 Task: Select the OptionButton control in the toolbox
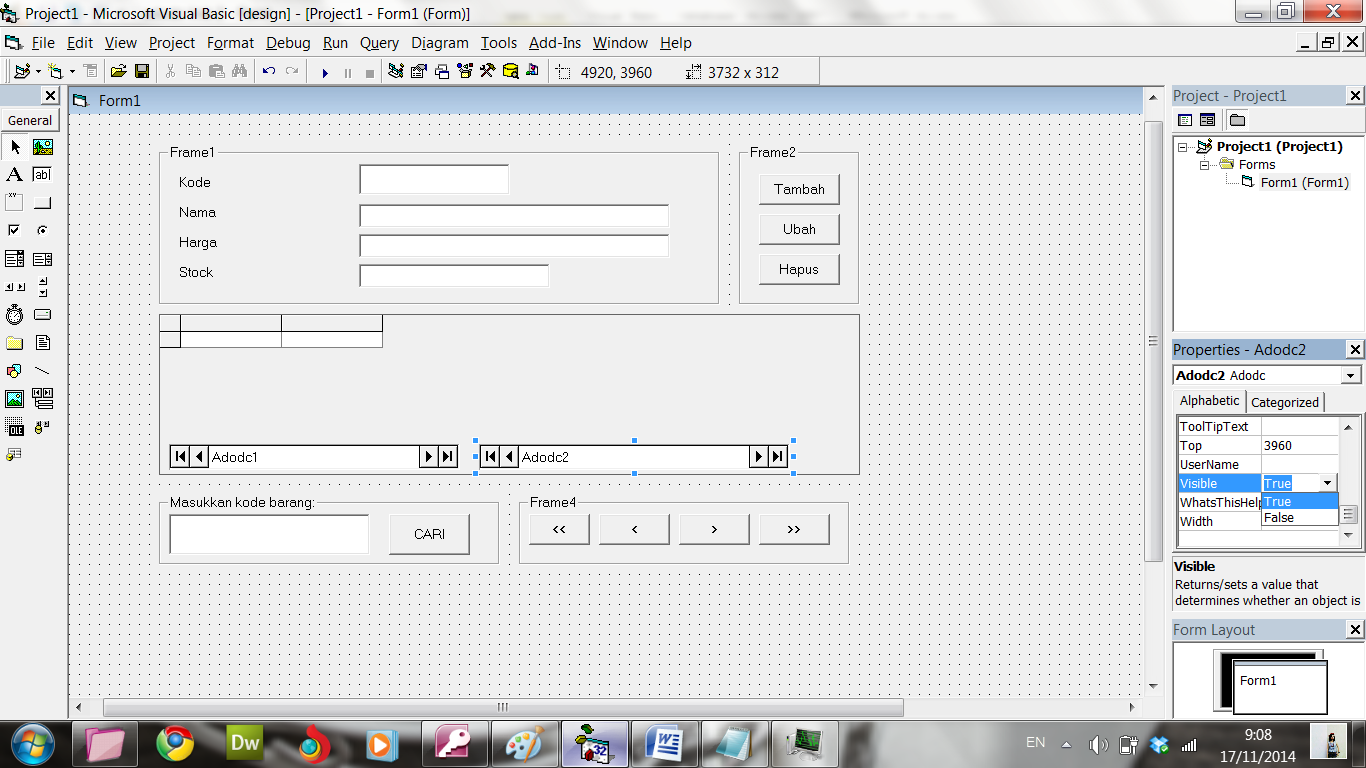point(42,229)
